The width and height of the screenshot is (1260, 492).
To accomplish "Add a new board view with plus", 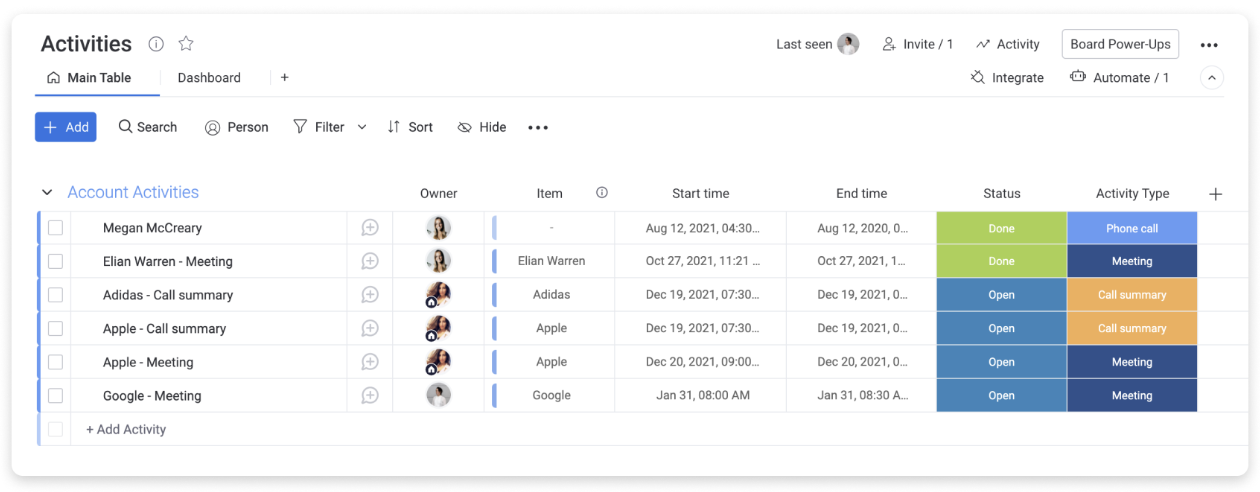I will (285, 77).
